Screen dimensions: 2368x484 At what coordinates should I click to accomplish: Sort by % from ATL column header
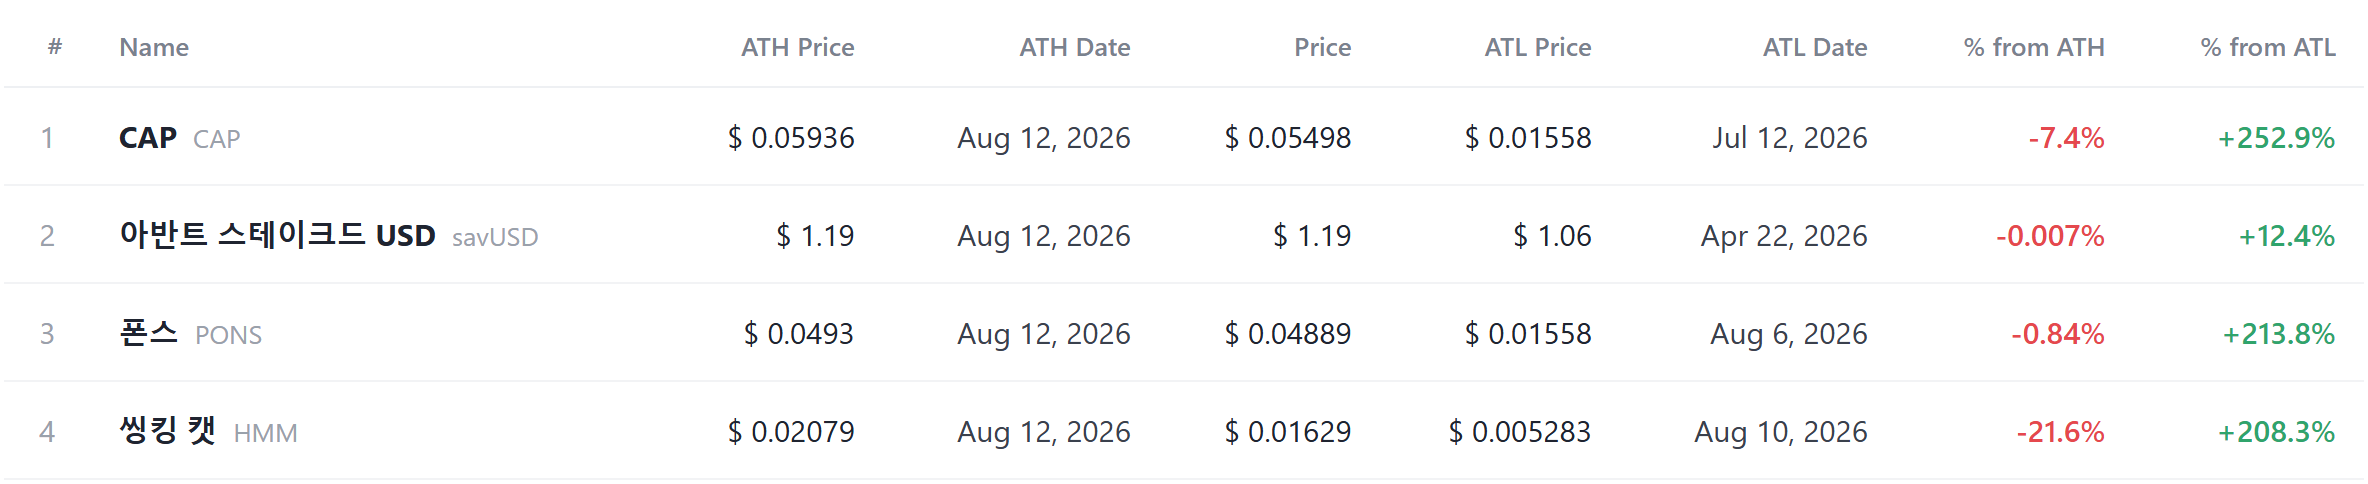pyautogui.click(x=2267, y=47)
